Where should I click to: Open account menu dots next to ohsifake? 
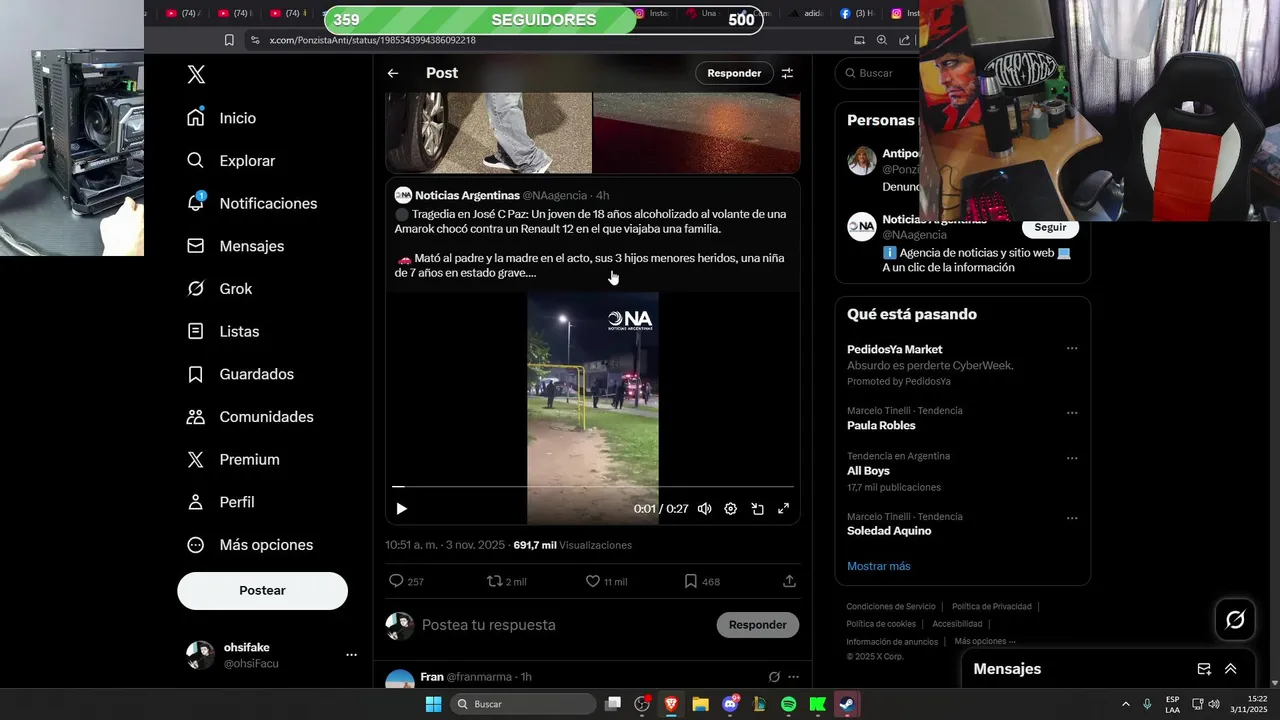(x=351, y=655)
